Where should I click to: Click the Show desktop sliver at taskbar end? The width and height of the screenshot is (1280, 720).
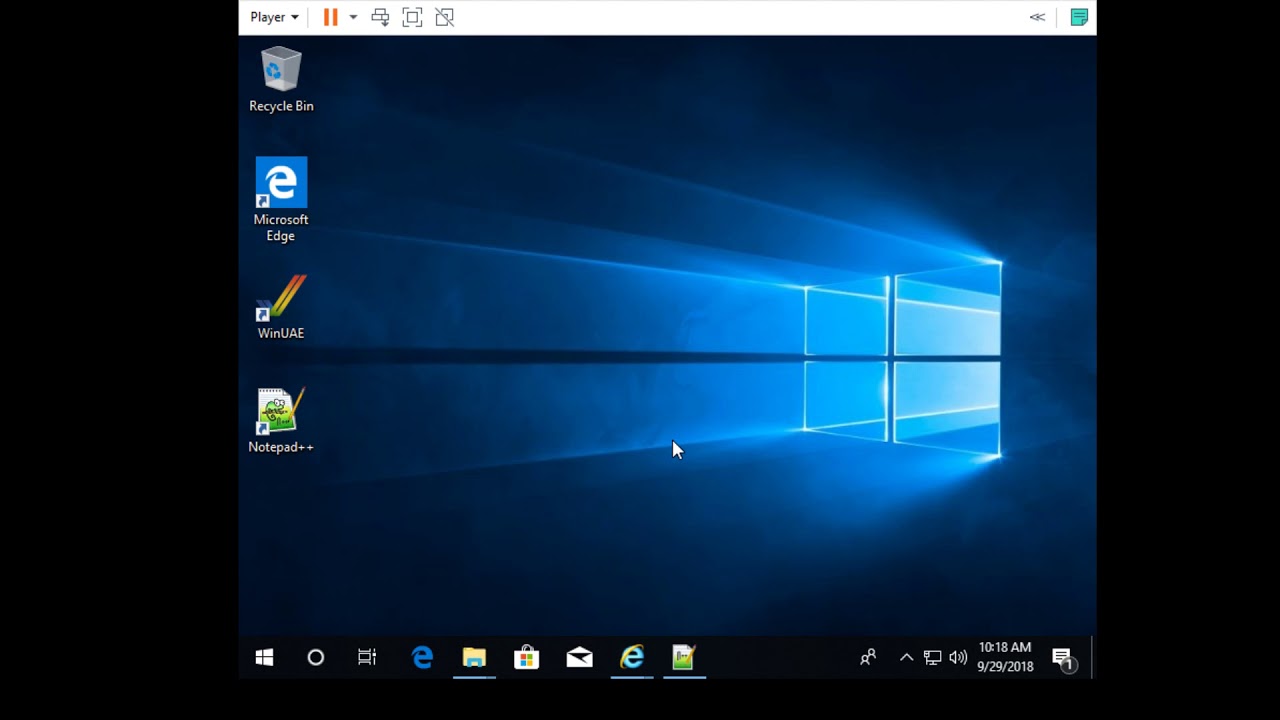(x=1093, y=657)
